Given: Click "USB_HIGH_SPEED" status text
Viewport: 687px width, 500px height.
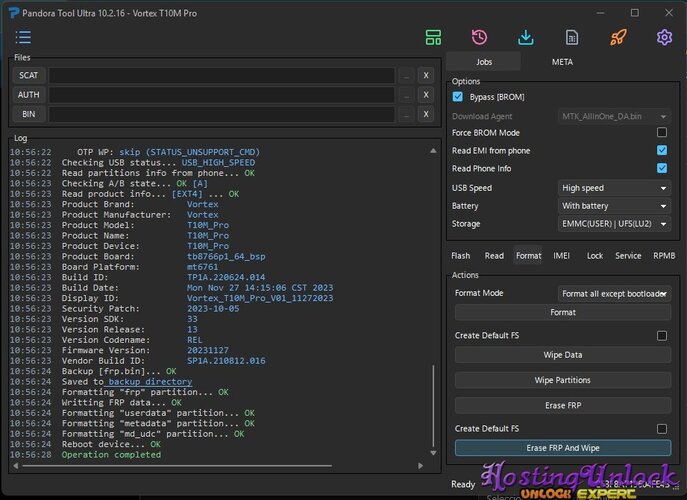Looking at the screenshot, I should 218,163.
